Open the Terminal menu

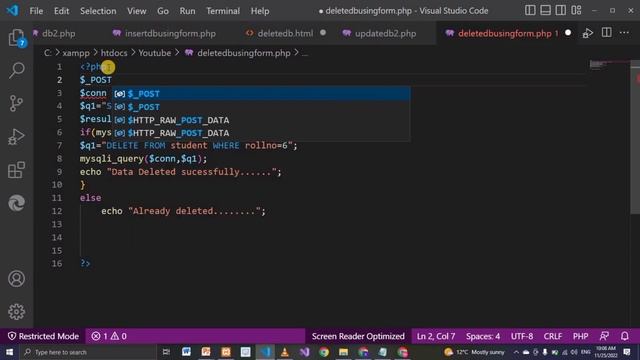[x=223, y=11]
